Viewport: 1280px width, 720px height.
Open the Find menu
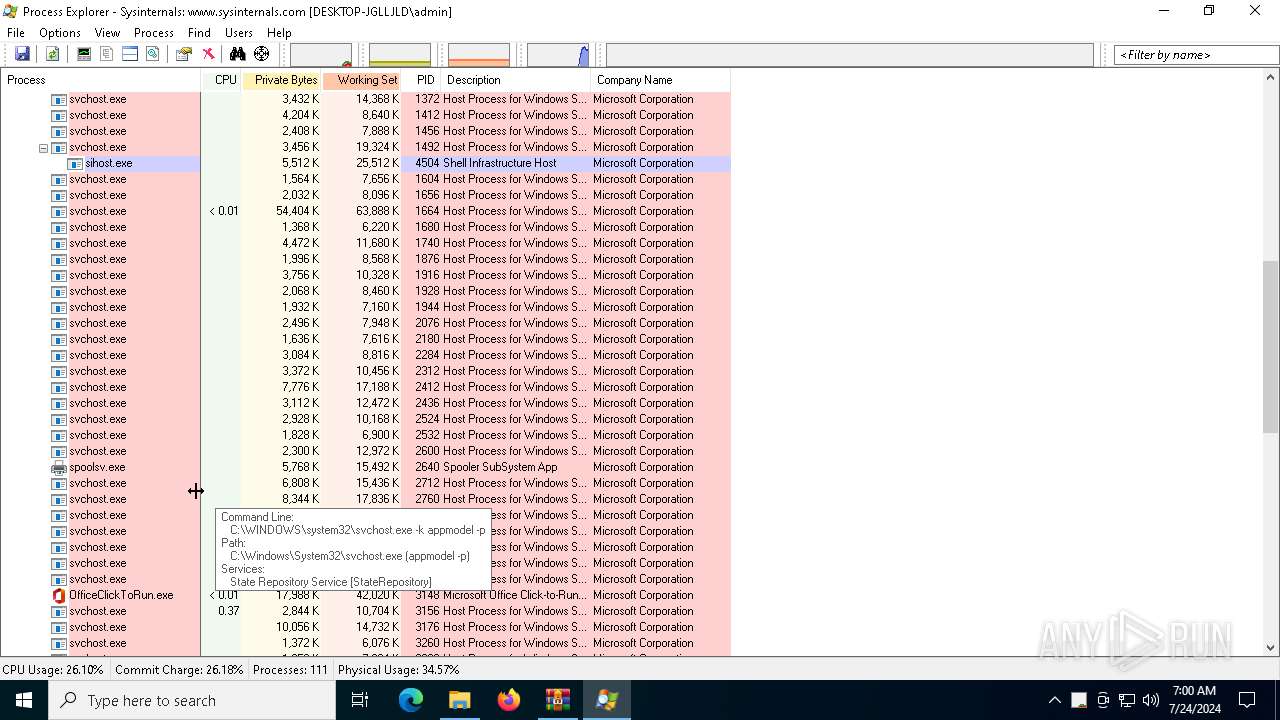[199, 33]
